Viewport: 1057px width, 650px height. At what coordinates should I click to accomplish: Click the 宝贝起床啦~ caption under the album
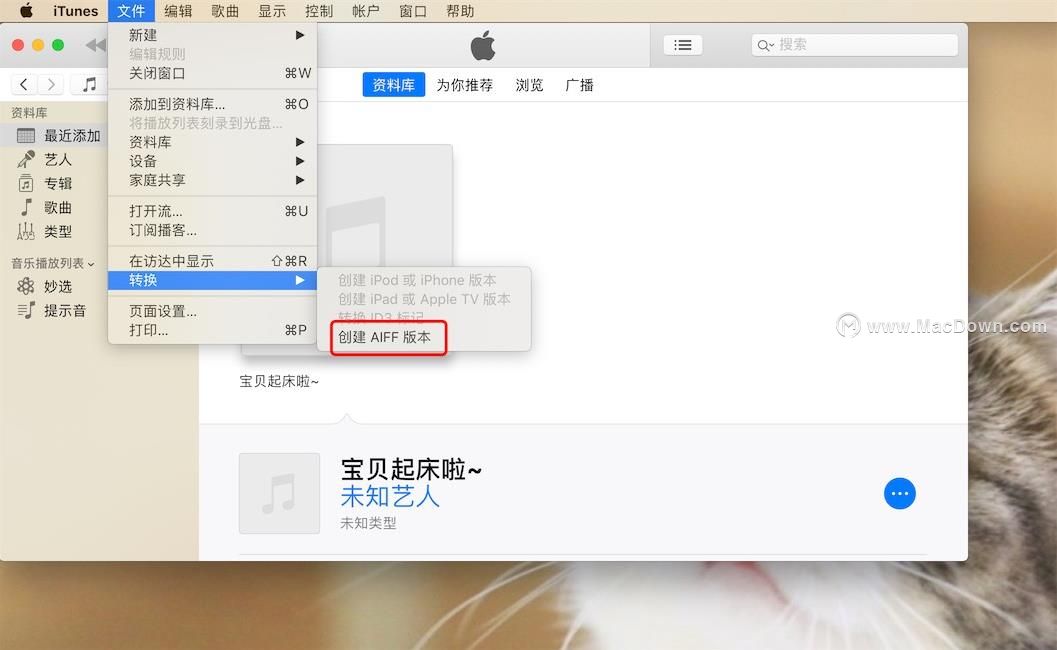[x=279, y=381]
